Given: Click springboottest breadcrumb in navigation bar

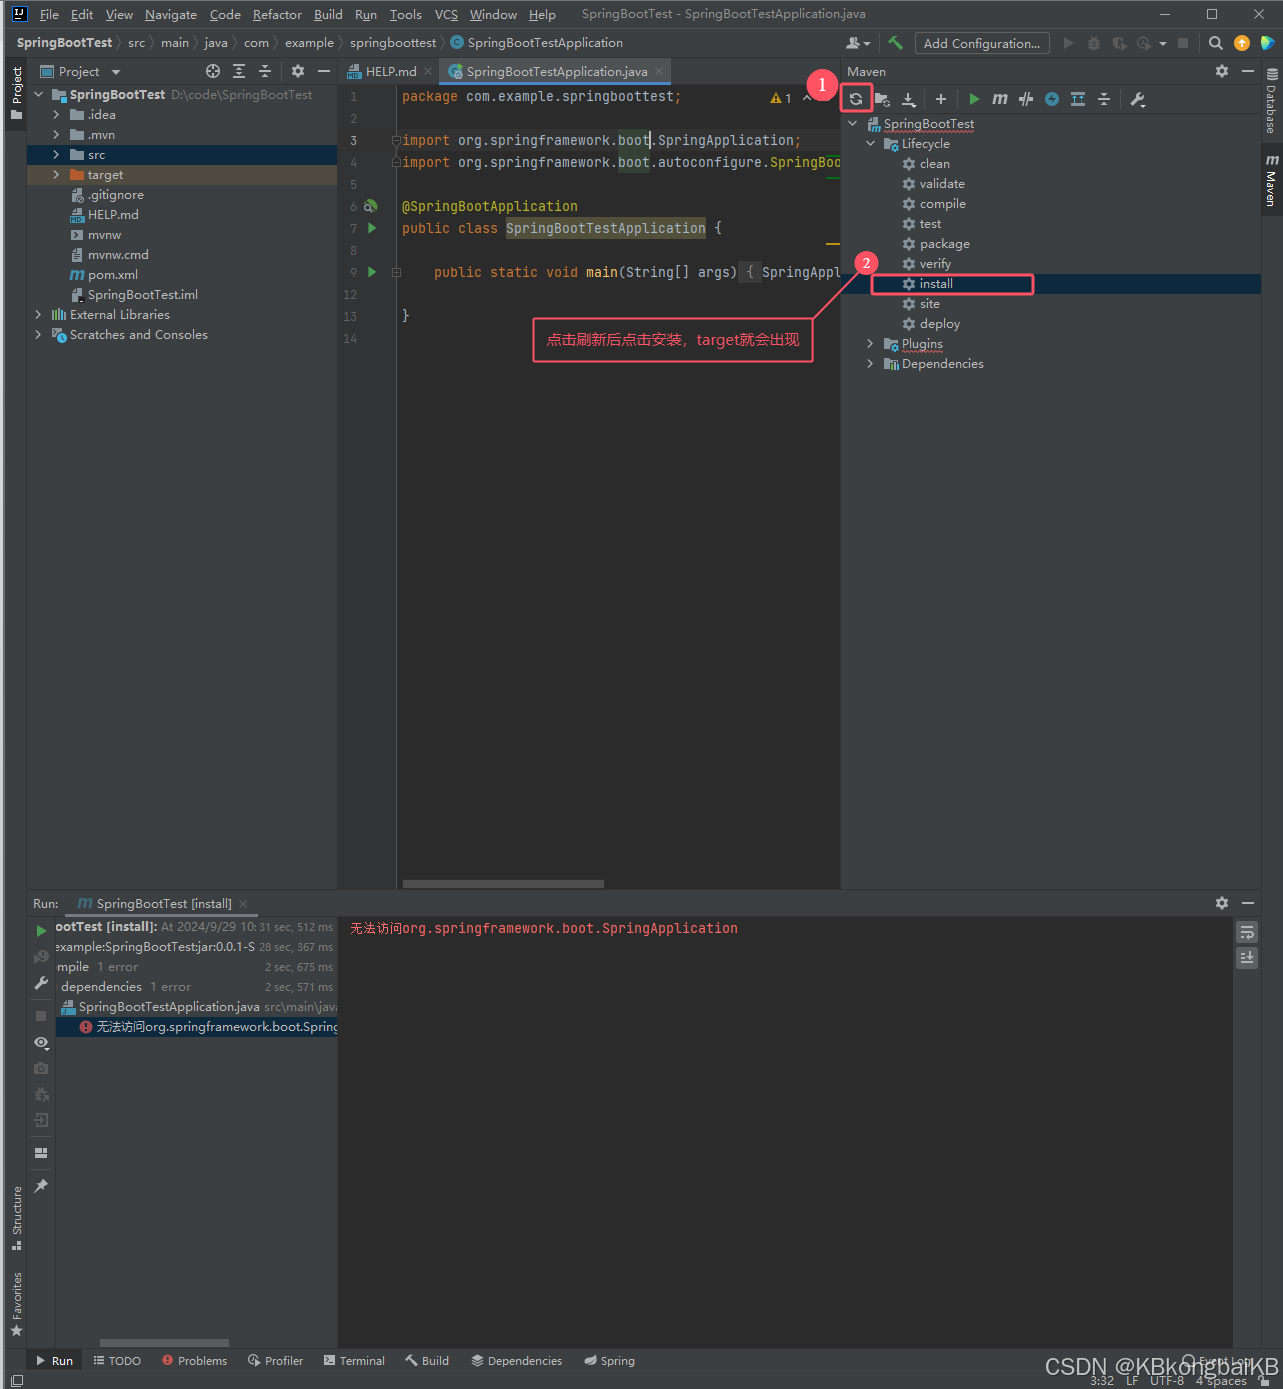Looking at the screenshot, I should [393, 43].
